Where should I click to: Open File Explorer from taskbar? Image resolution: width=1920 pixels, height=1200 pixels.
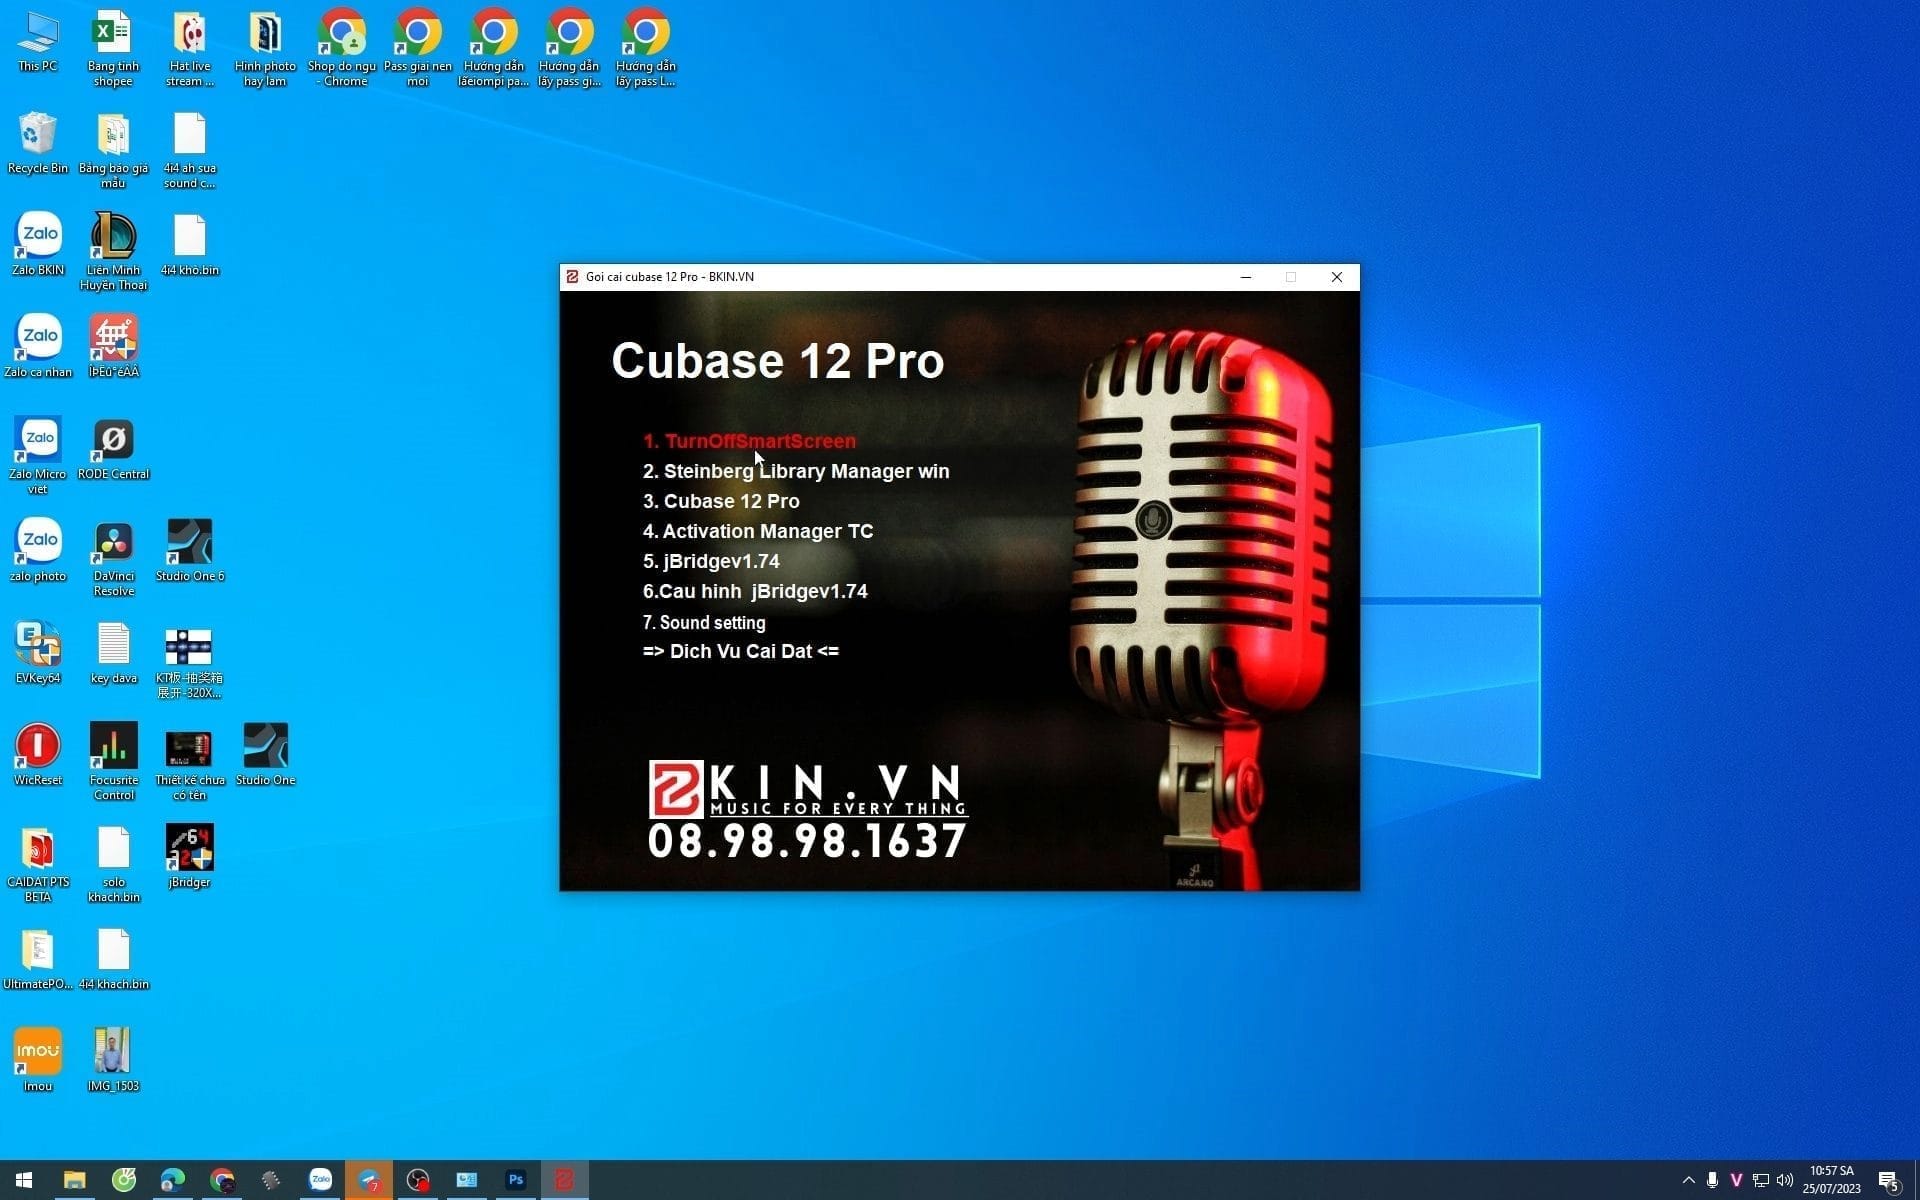click(x=75, y=1180)
